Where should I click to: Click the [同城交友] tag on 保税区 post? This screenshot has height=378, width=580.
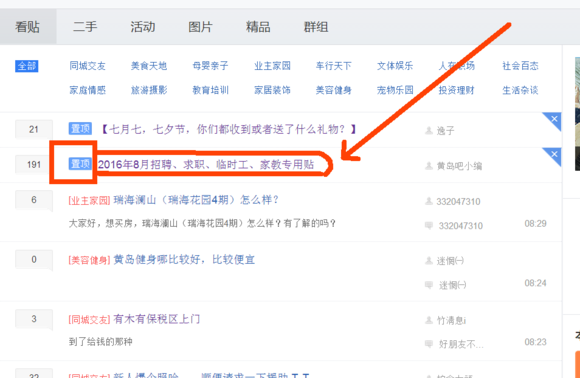(89, 320)
